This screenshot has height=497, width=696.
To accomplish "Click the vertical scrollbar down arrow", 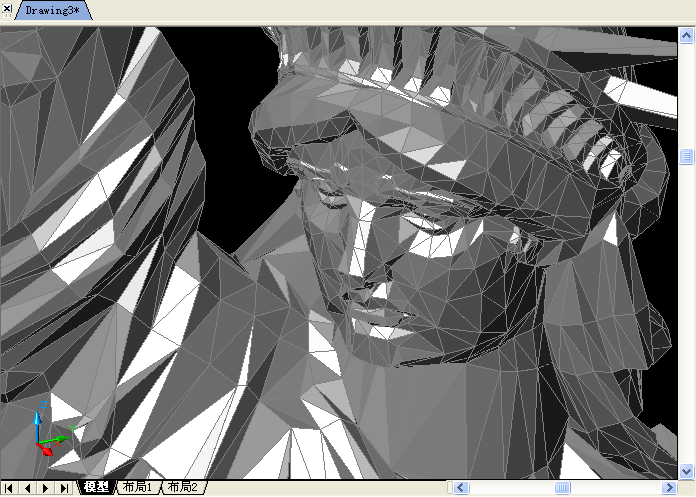I will (x=686, y=470).
